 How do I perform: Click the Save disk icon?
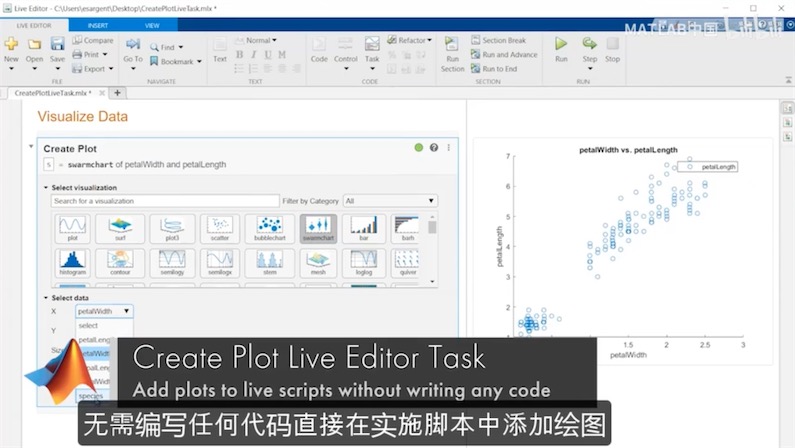pyautogui.click(x=57, y=45)
